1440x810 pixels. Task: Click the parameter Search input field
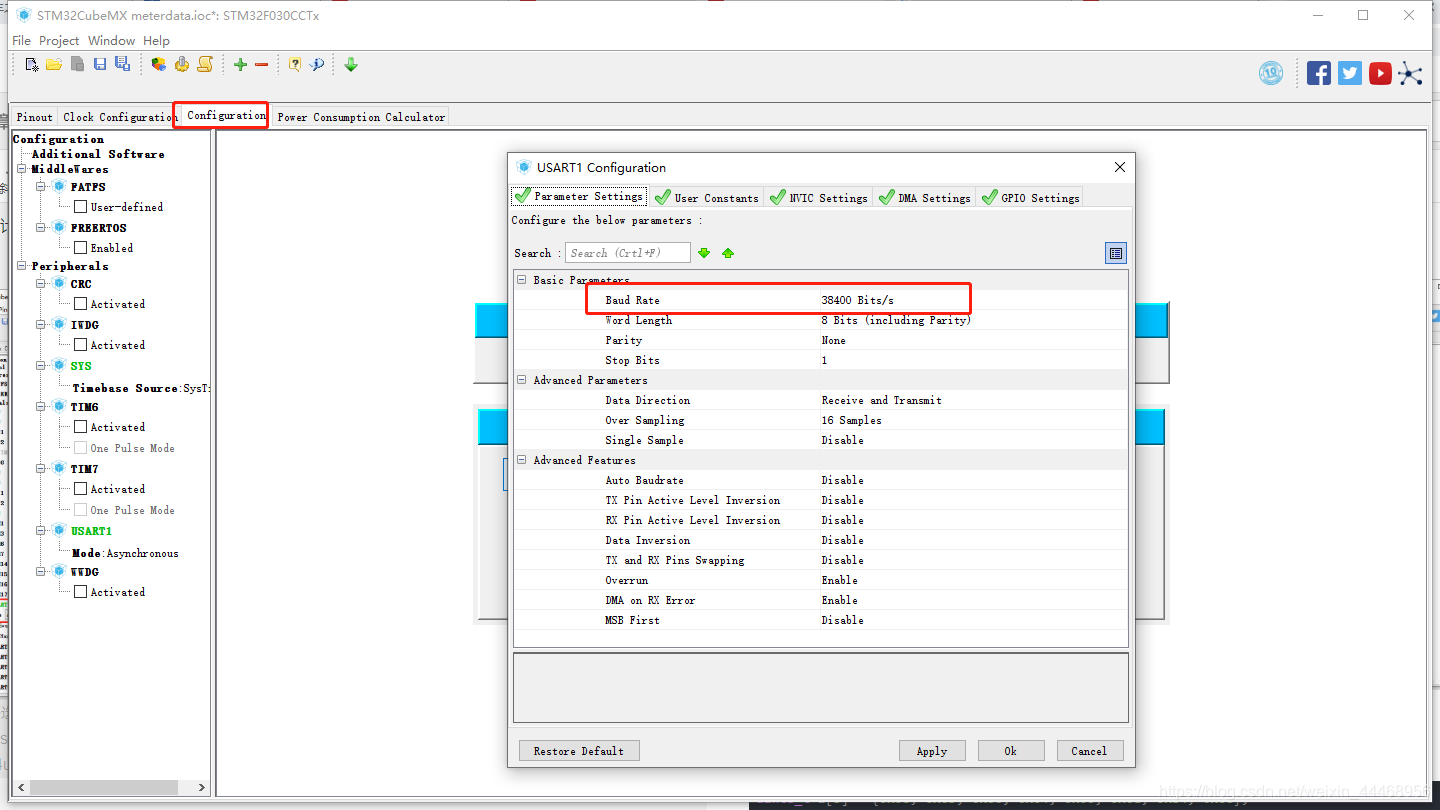click(628, 253)
